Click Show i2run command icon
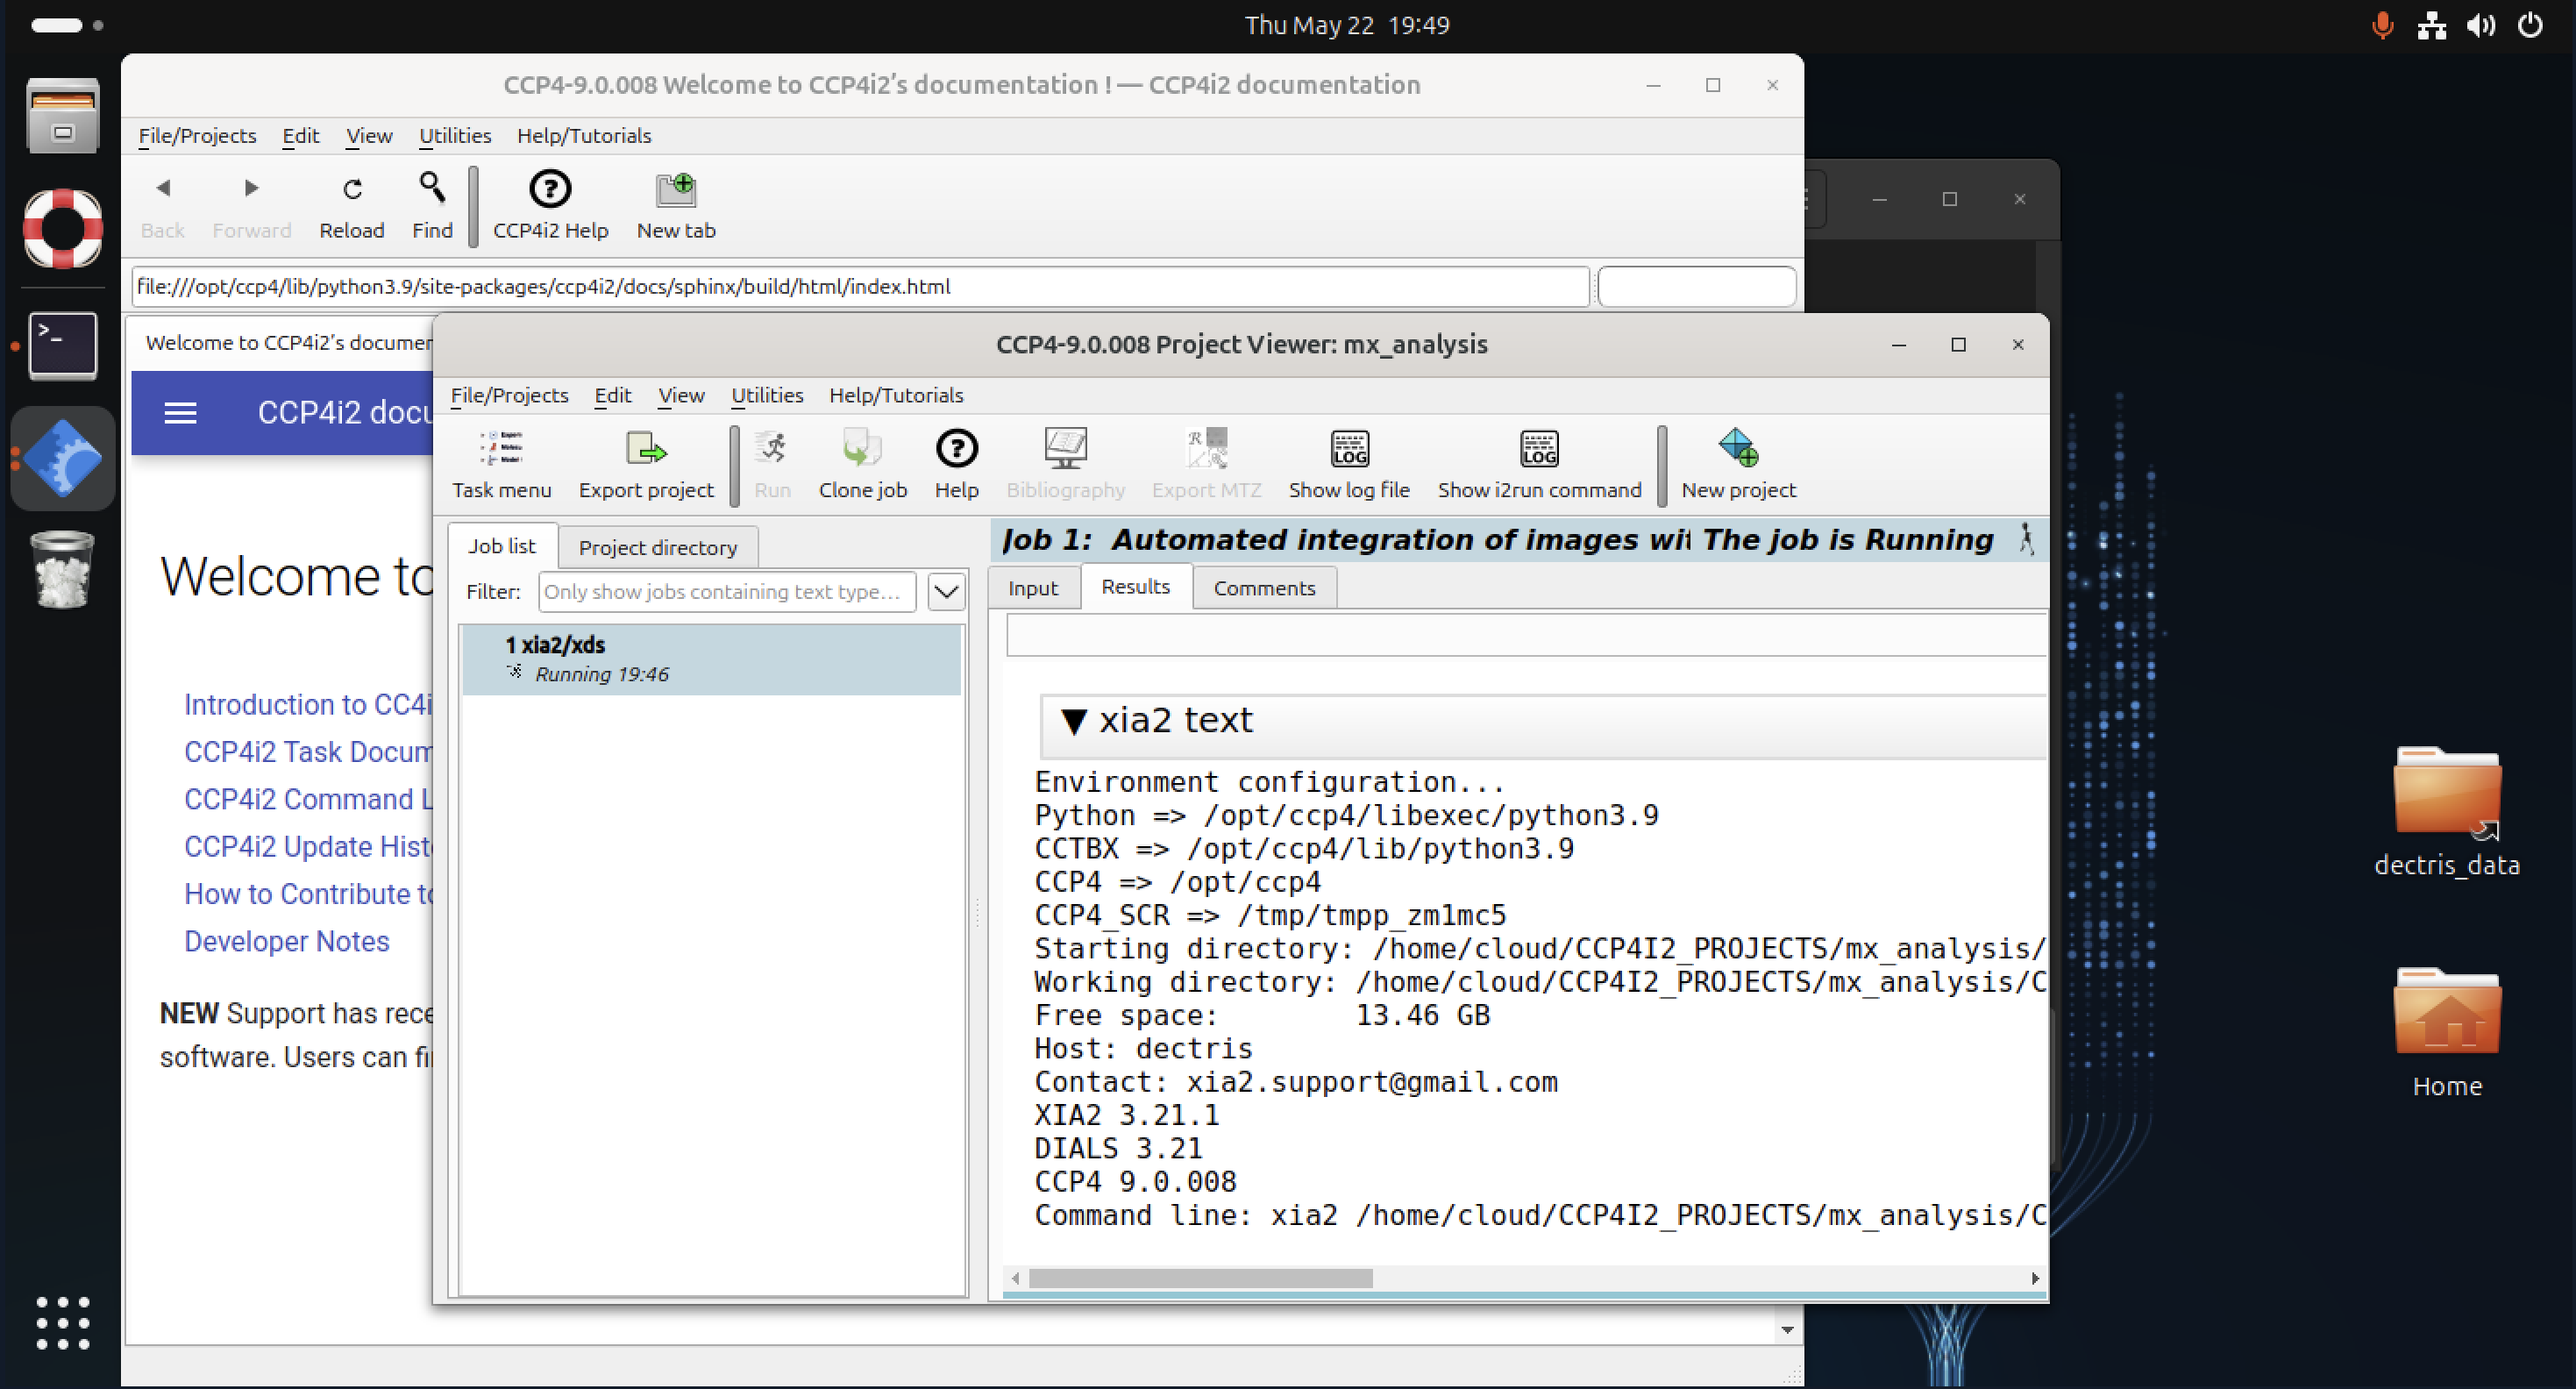This screenshot has width=2576, height=1389. [x=1539, y=463]
